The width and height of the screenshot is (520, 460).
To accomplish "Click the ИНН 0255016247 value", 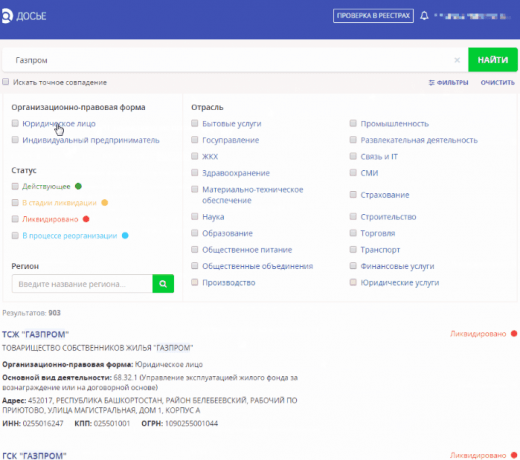I will [43, 423].
